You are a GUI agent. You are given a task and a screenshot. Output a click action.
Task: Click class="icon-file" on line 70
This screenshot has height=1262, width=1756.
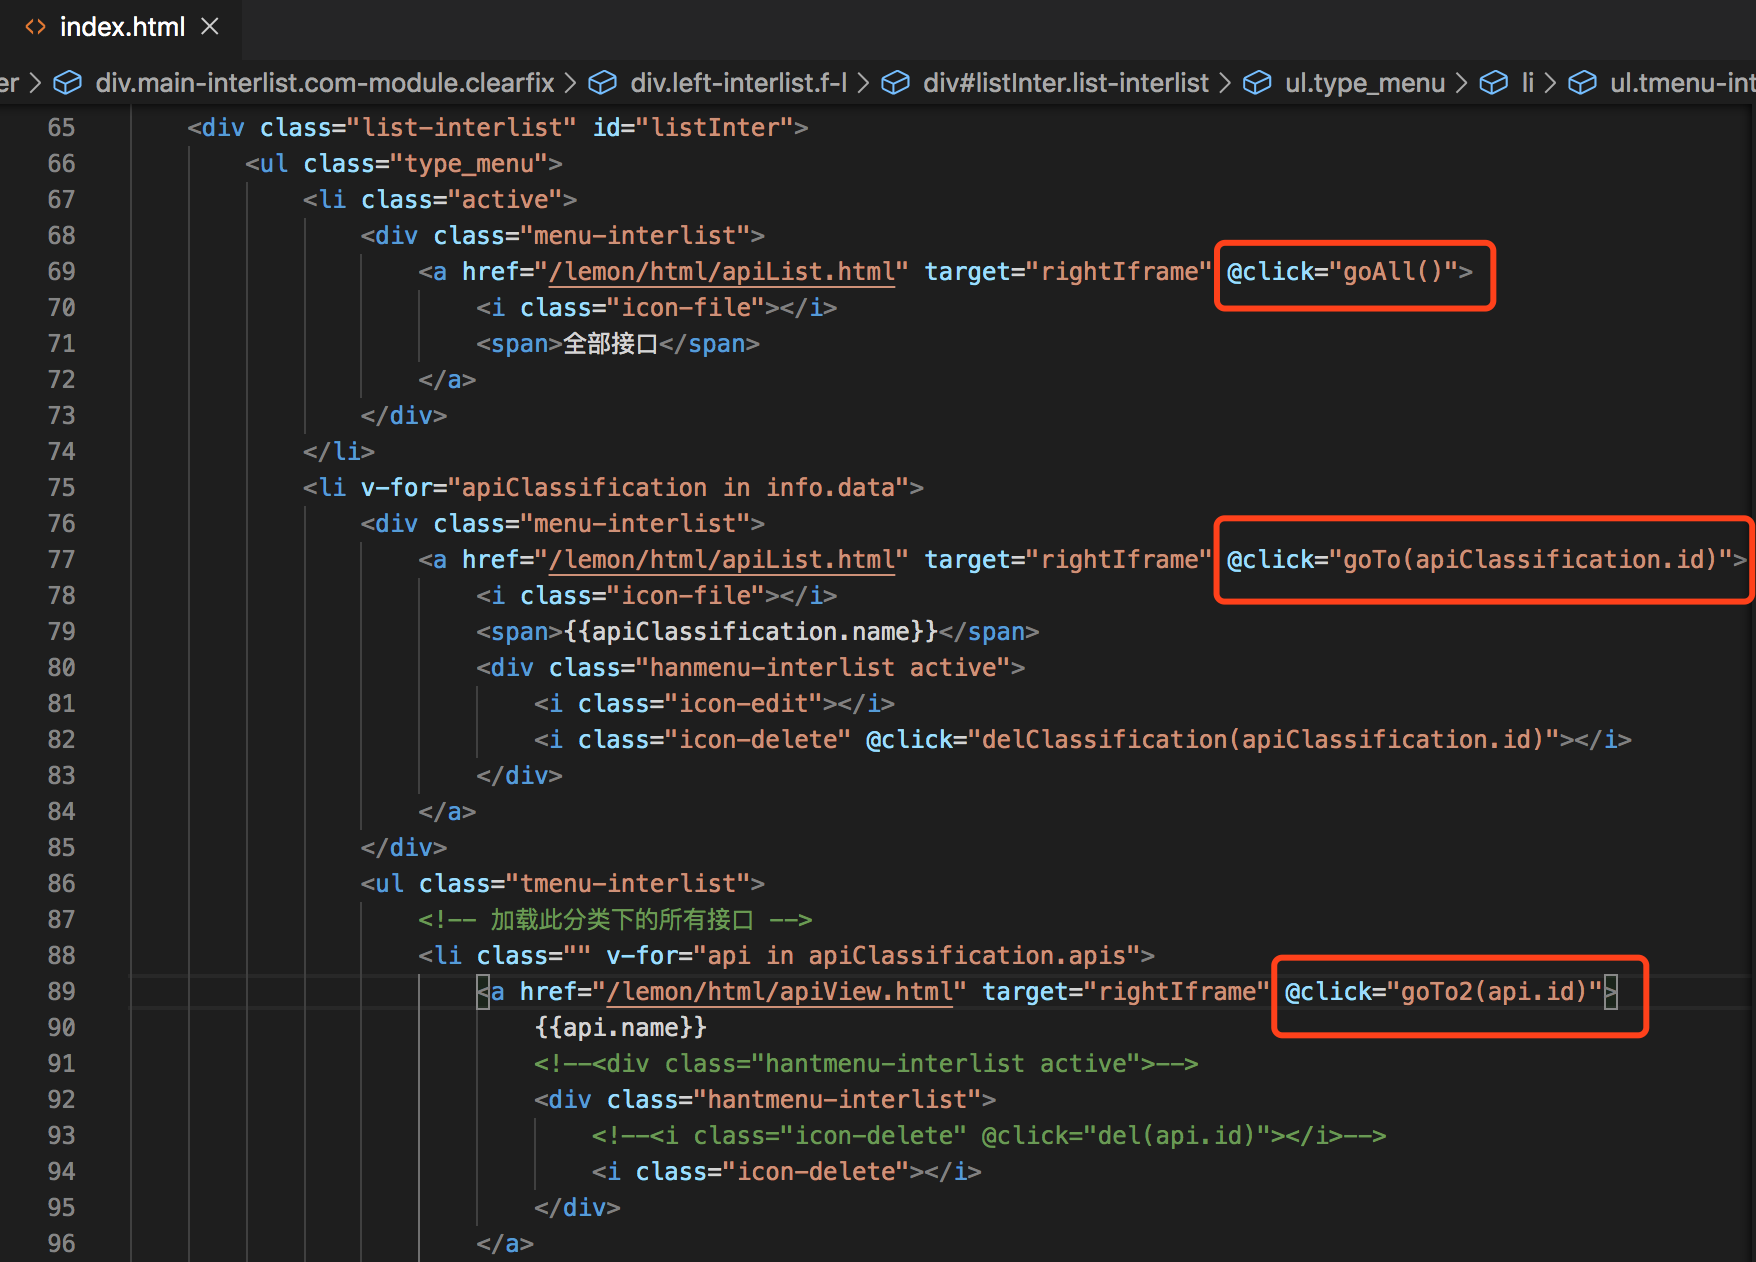642,307
